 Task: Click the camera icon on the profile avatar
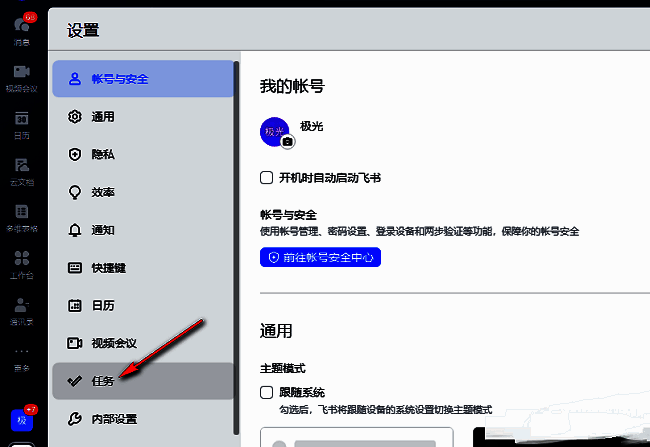[287, 142]
